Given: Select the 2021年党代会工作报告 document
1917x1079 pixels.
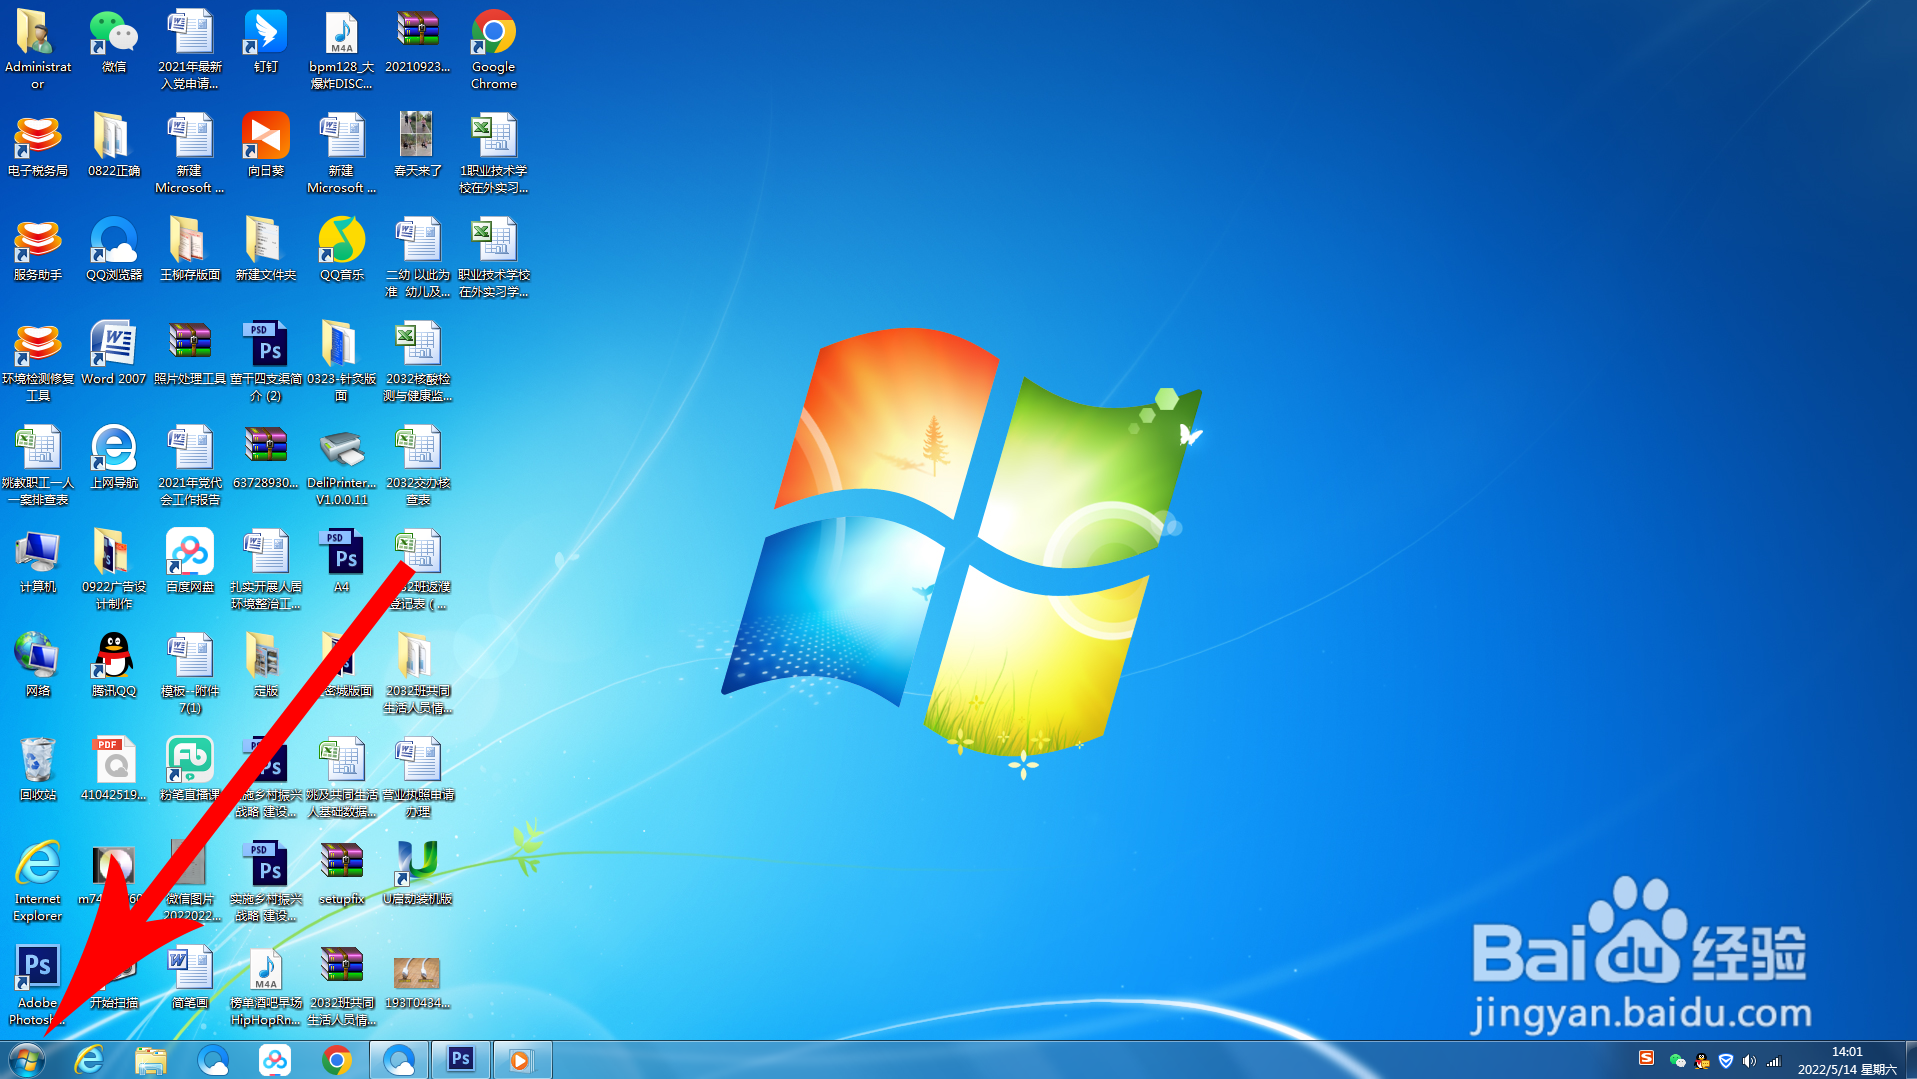Looking at the screenshot, I should (190, 466).
